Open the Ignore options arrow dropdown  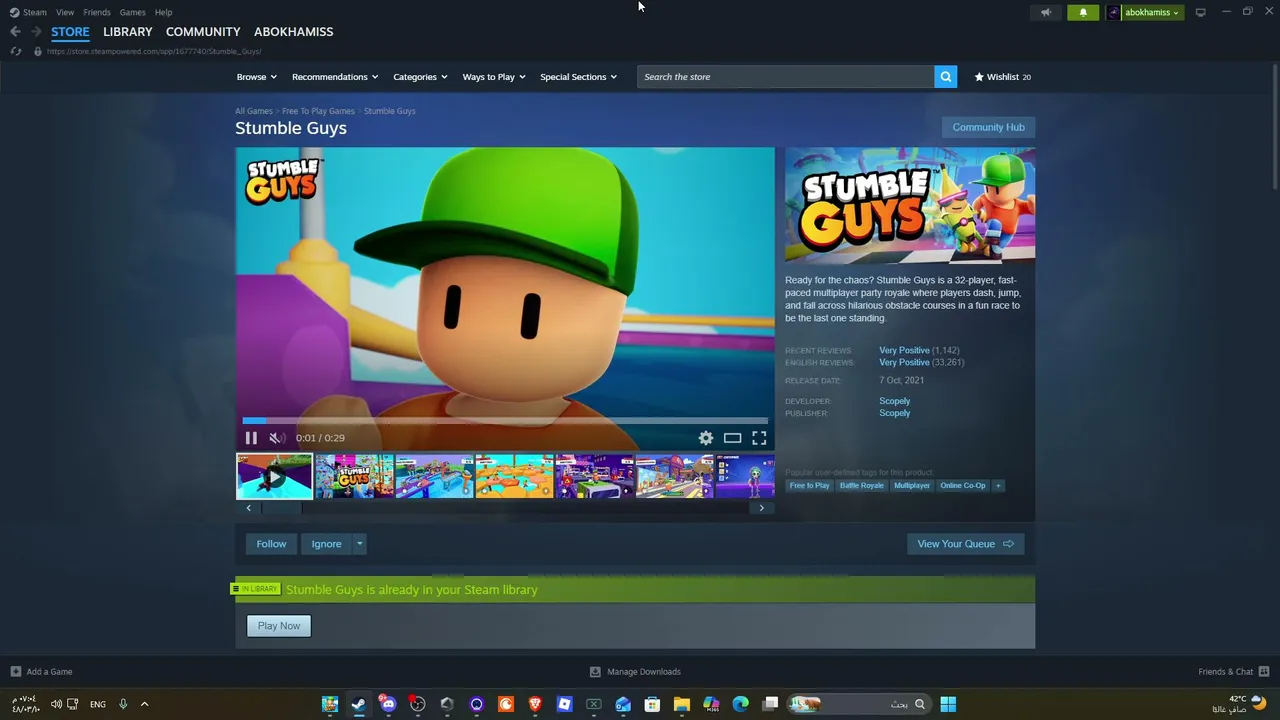(360, 544)
